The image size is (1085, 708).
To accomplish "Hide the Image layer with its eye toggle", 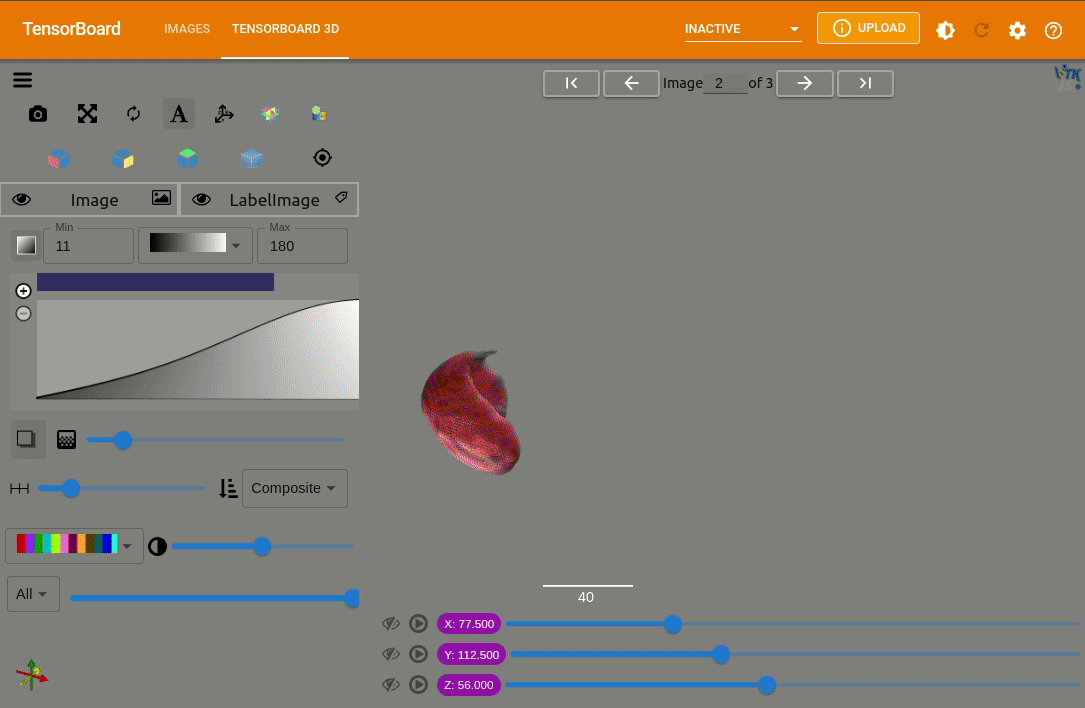I will [x=22, y=199].
